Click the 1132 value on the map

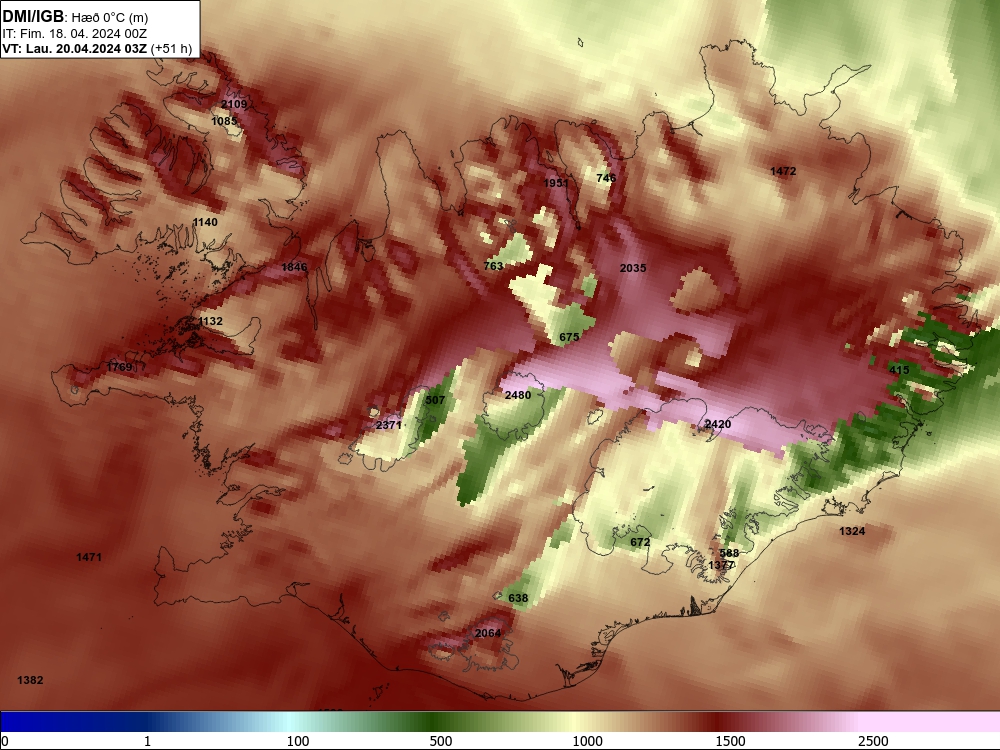point(210,321)
